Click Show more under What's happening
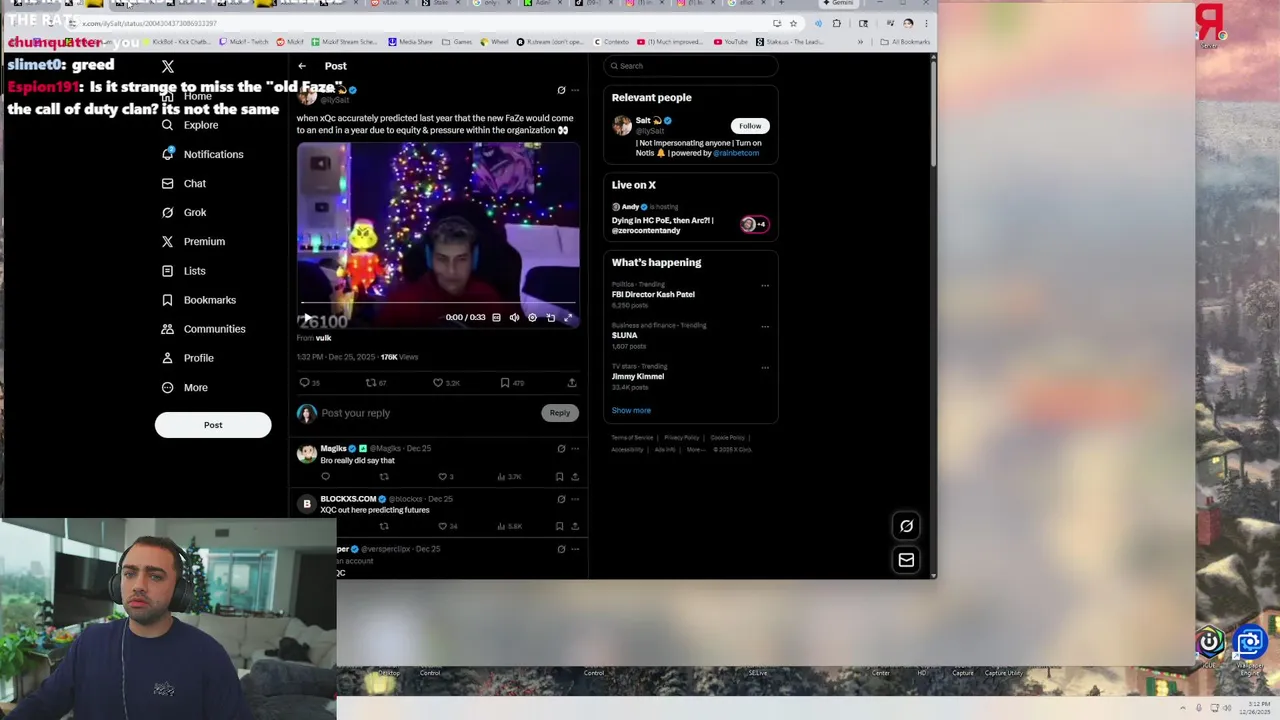This screenshot has height=720, width=1280. [631, 410]
